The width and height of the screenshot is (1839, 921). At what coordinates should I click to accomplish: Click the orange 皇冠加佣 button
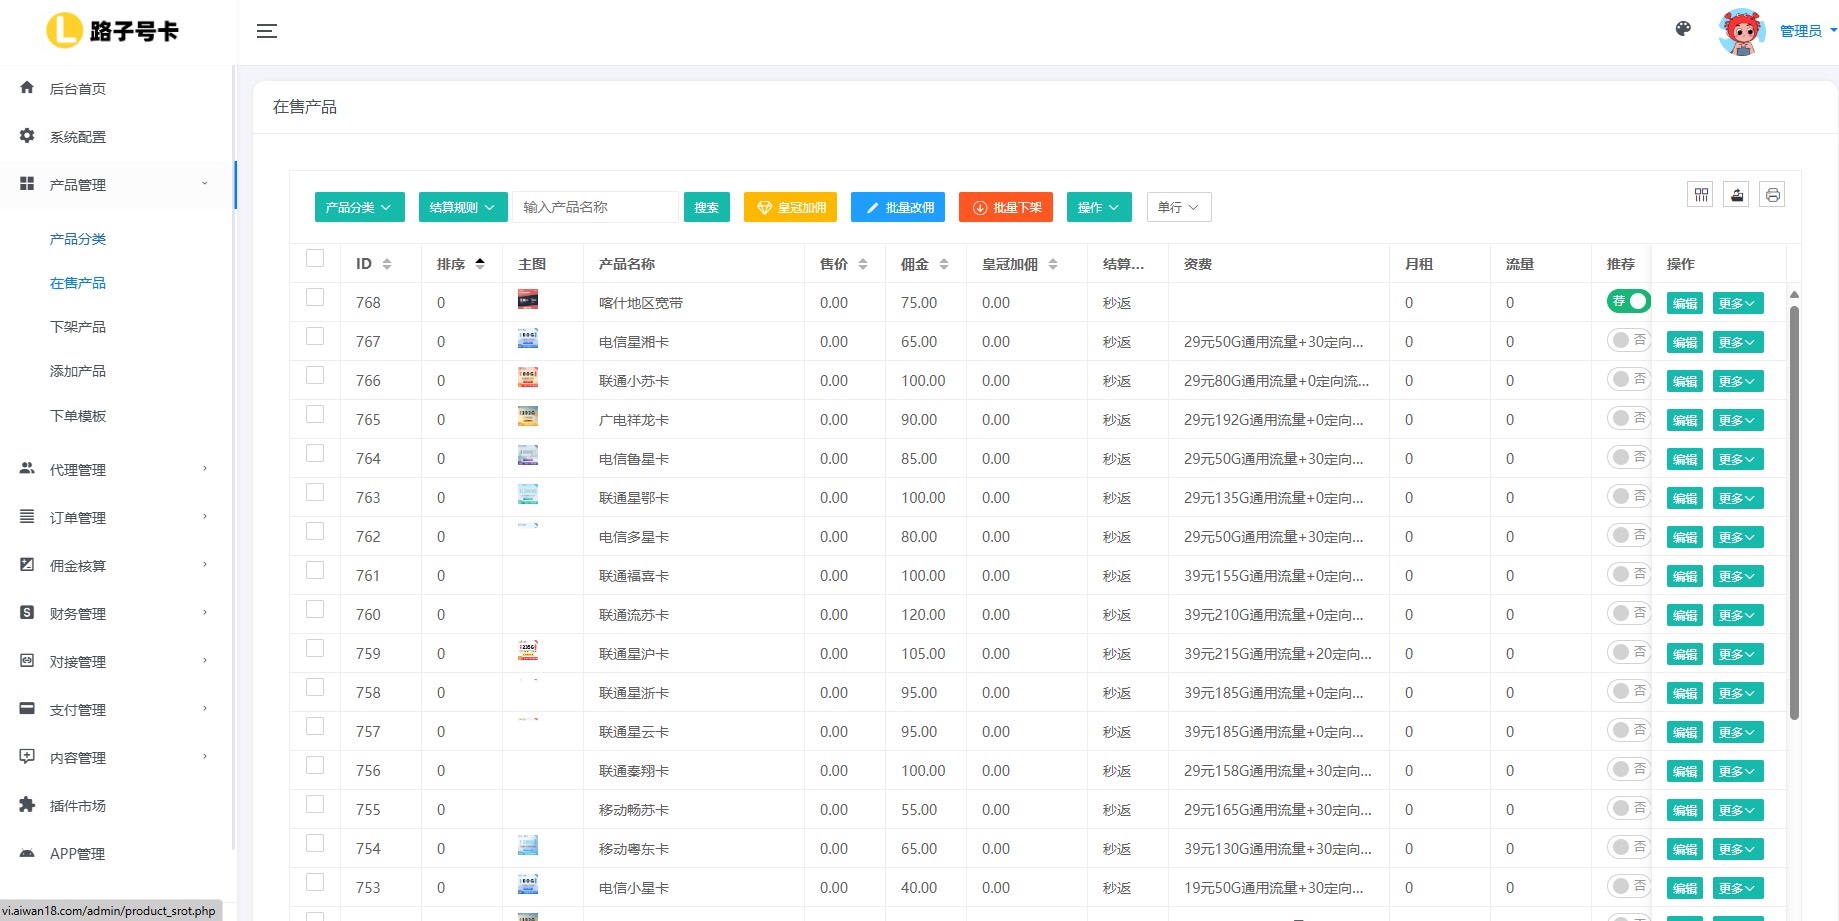tap(790, 207)
